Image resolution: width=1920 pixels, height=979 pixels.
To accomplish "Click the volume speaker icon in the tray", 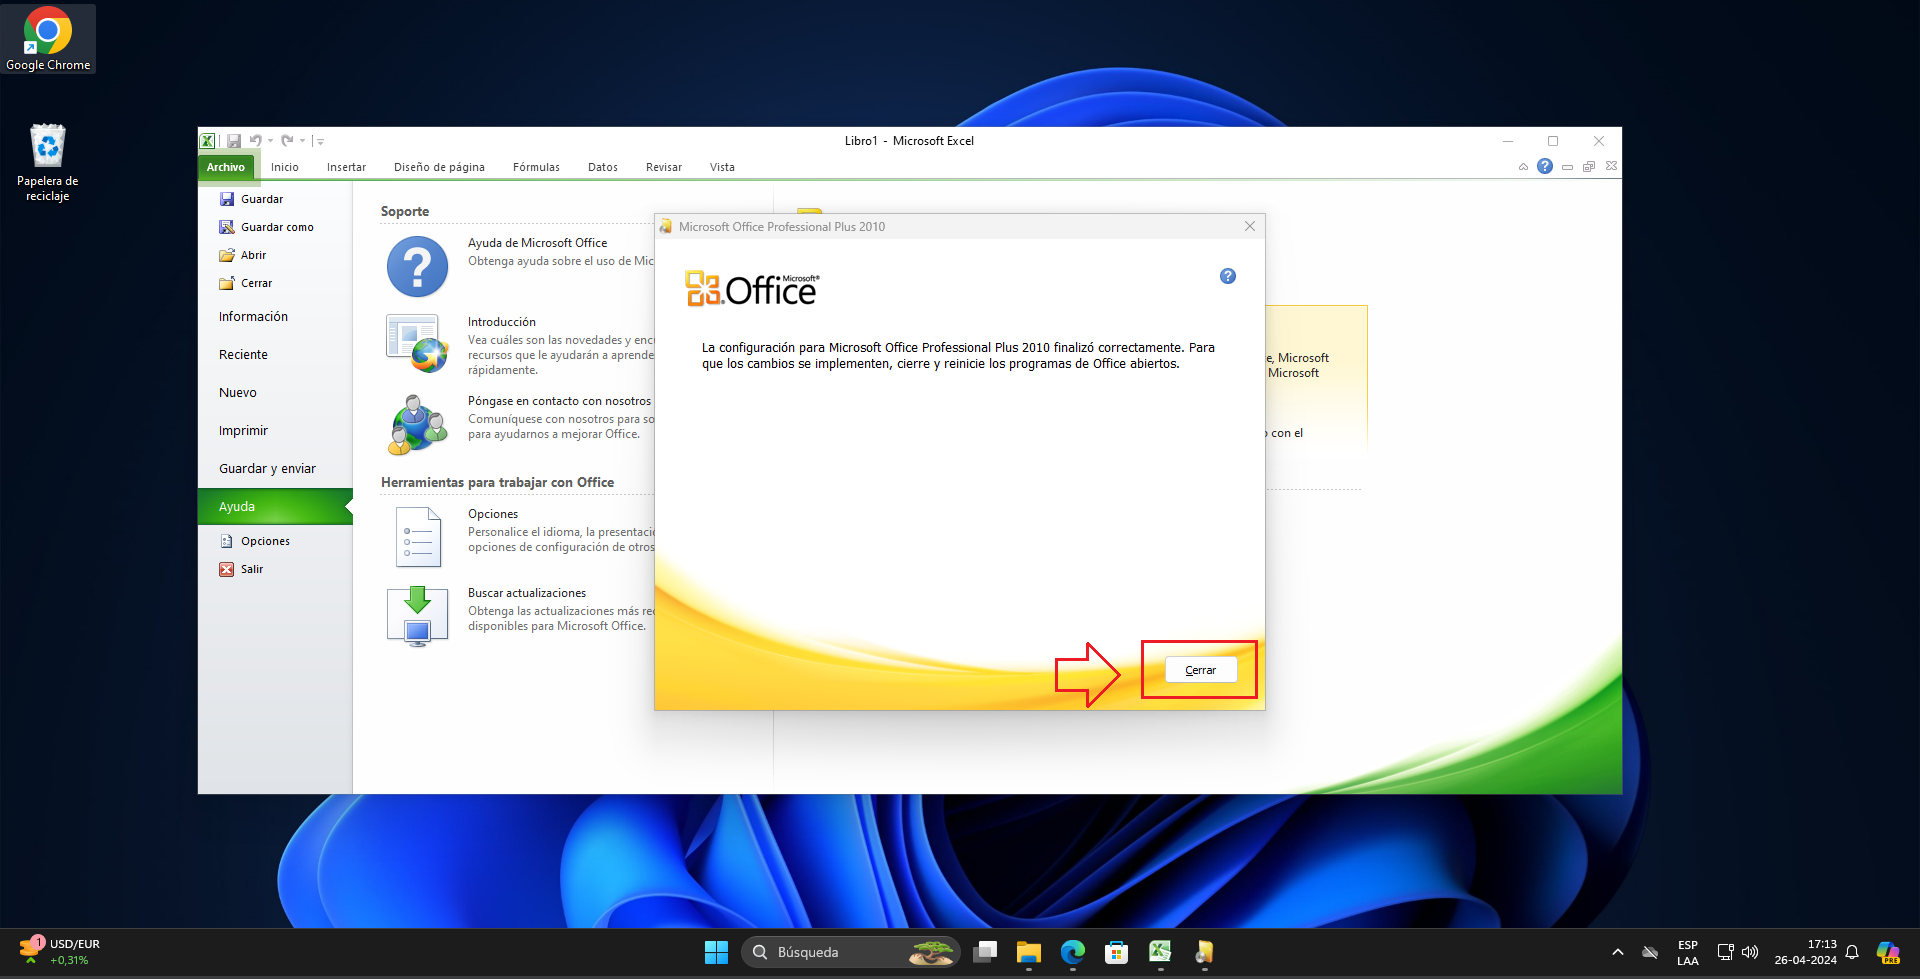I will pyautogui.click(x=1750, y=952).
